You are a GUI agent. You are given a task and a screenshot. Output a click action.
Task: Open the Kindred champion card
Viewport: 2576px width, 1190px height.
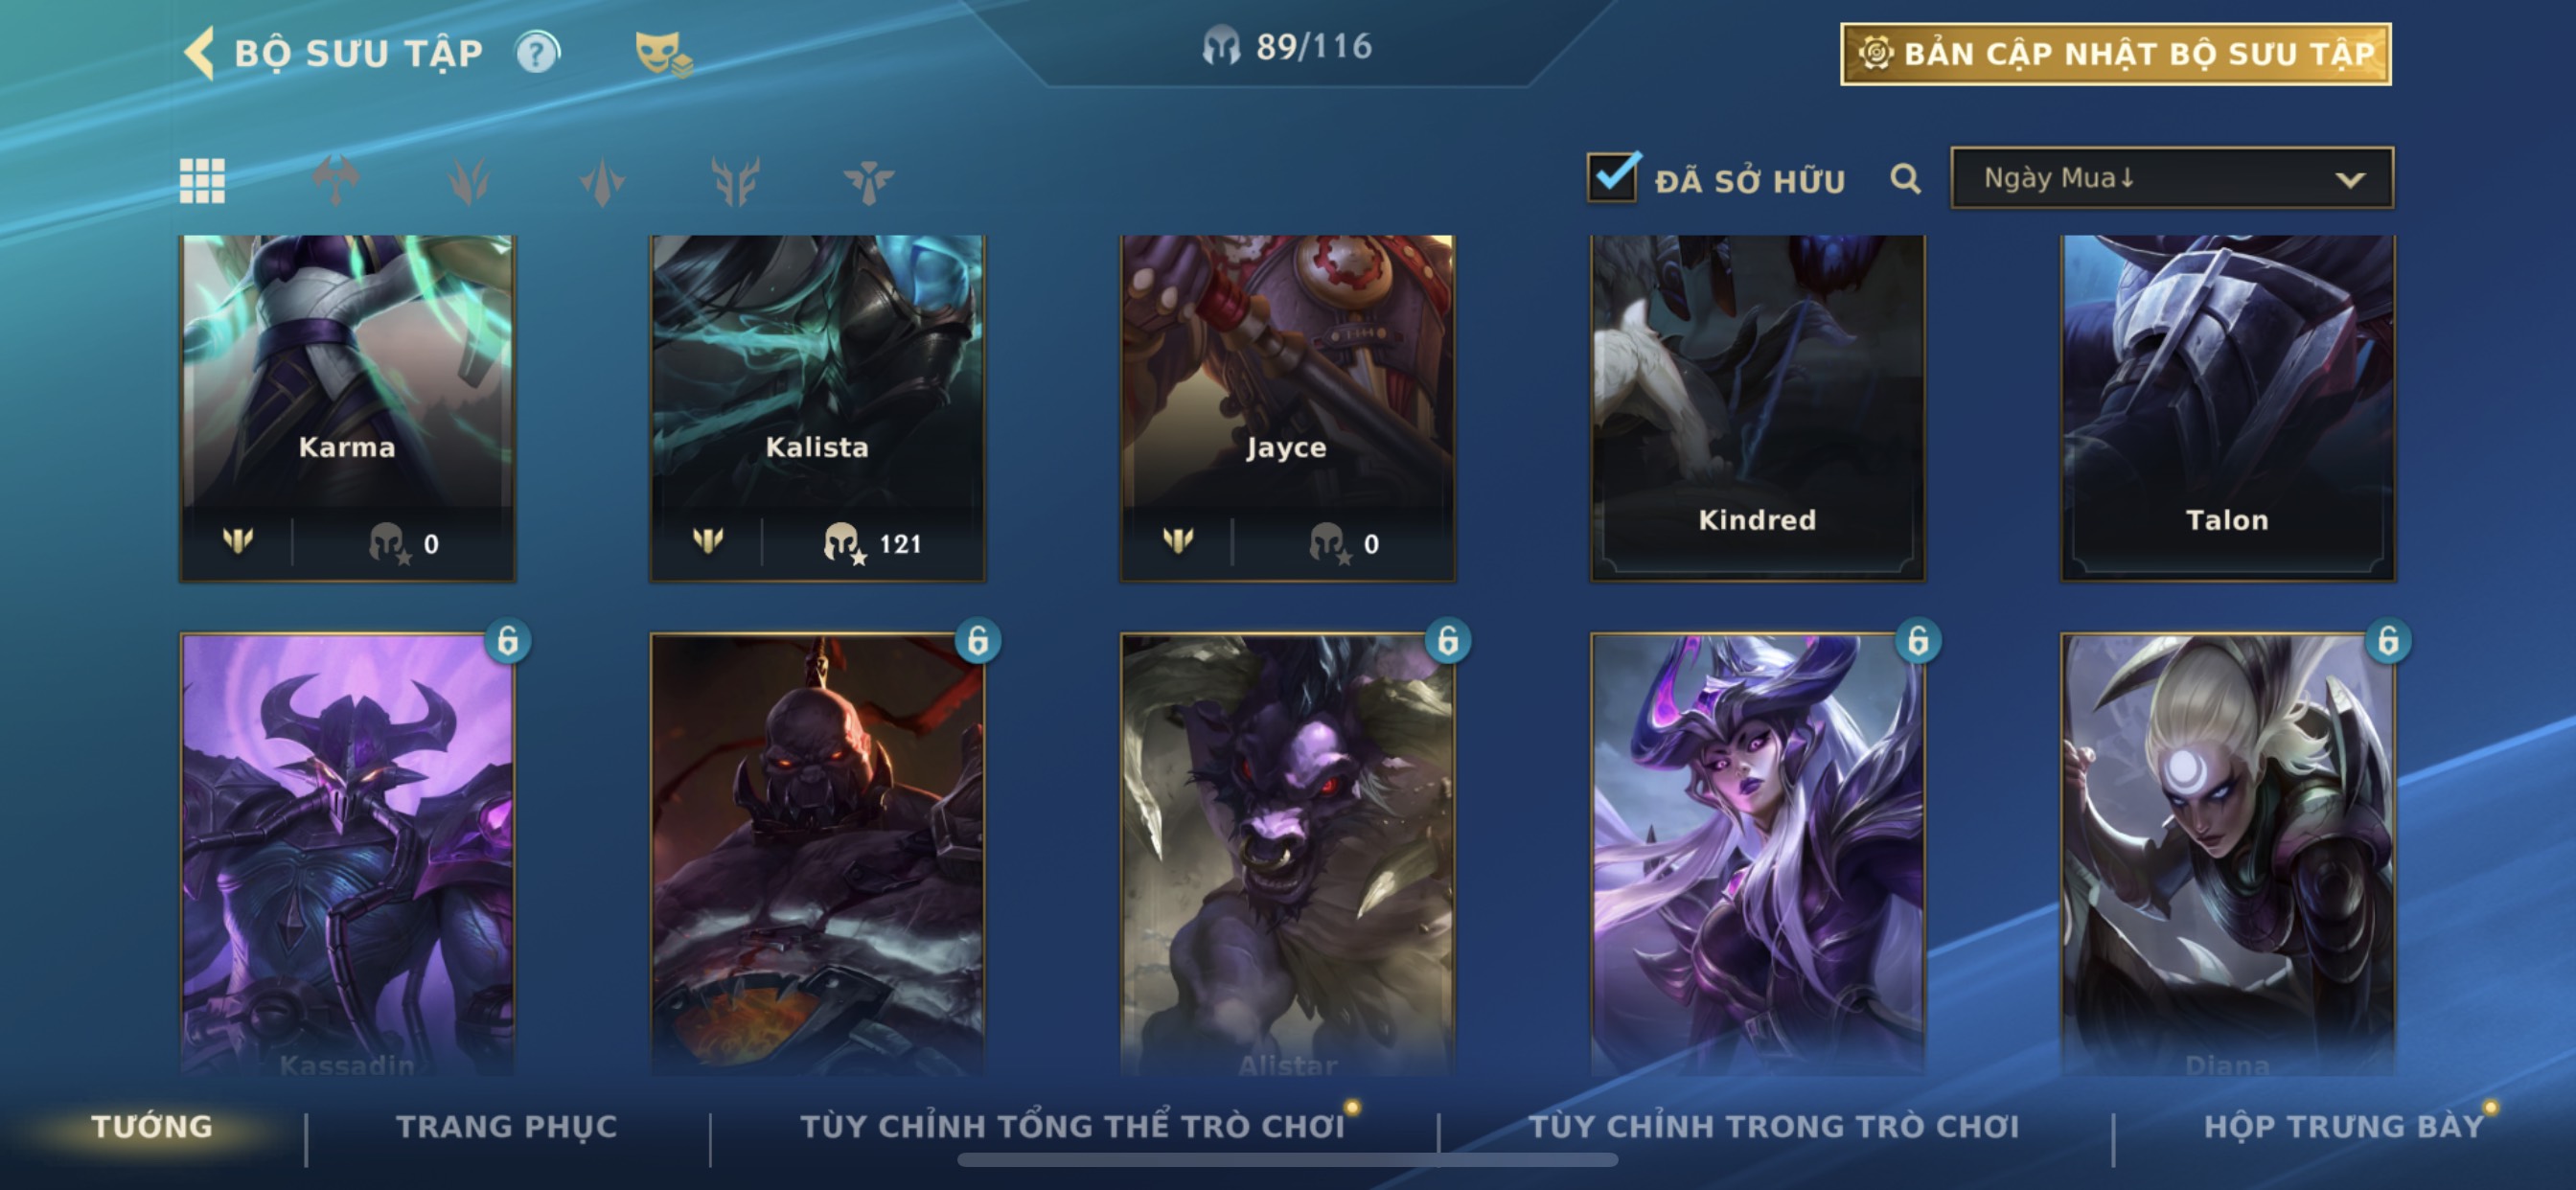[x=1757, y=408]
